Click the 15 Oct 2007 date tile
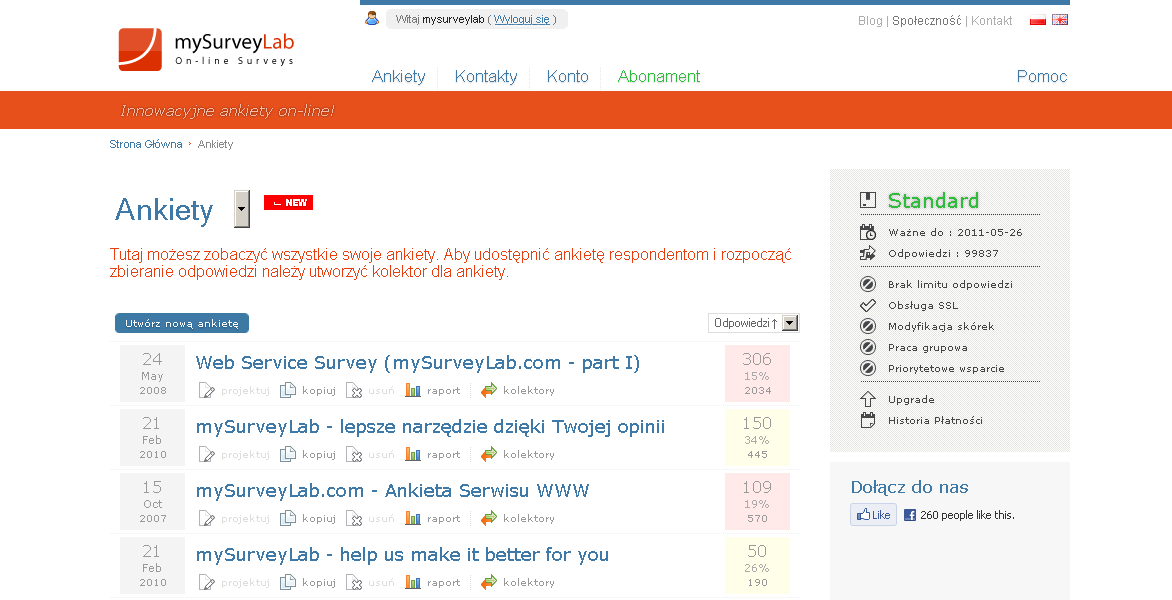Viewport: 1172px width, 600px height. [152, 502]
